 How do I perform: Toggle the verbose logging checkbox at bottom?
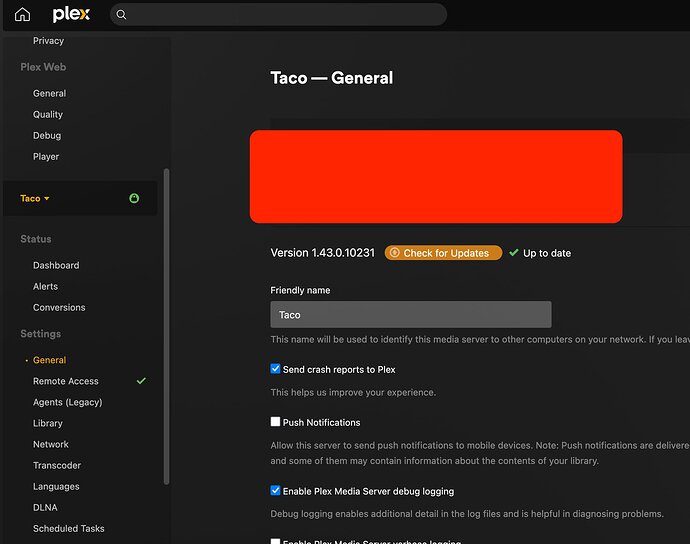(x=275, y=541)
